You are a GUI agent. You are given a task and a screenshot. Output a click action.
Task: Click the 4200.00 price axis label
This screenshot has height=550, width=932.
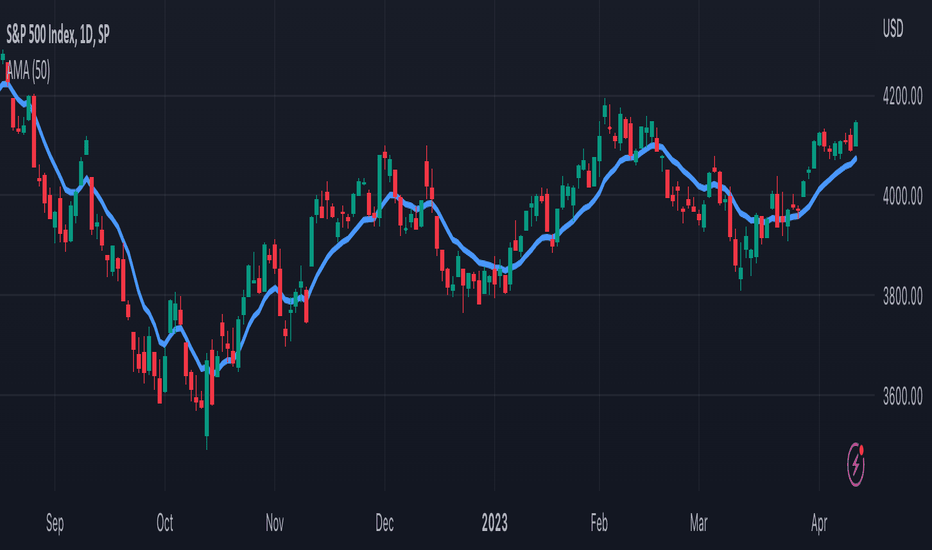point(902,96)
